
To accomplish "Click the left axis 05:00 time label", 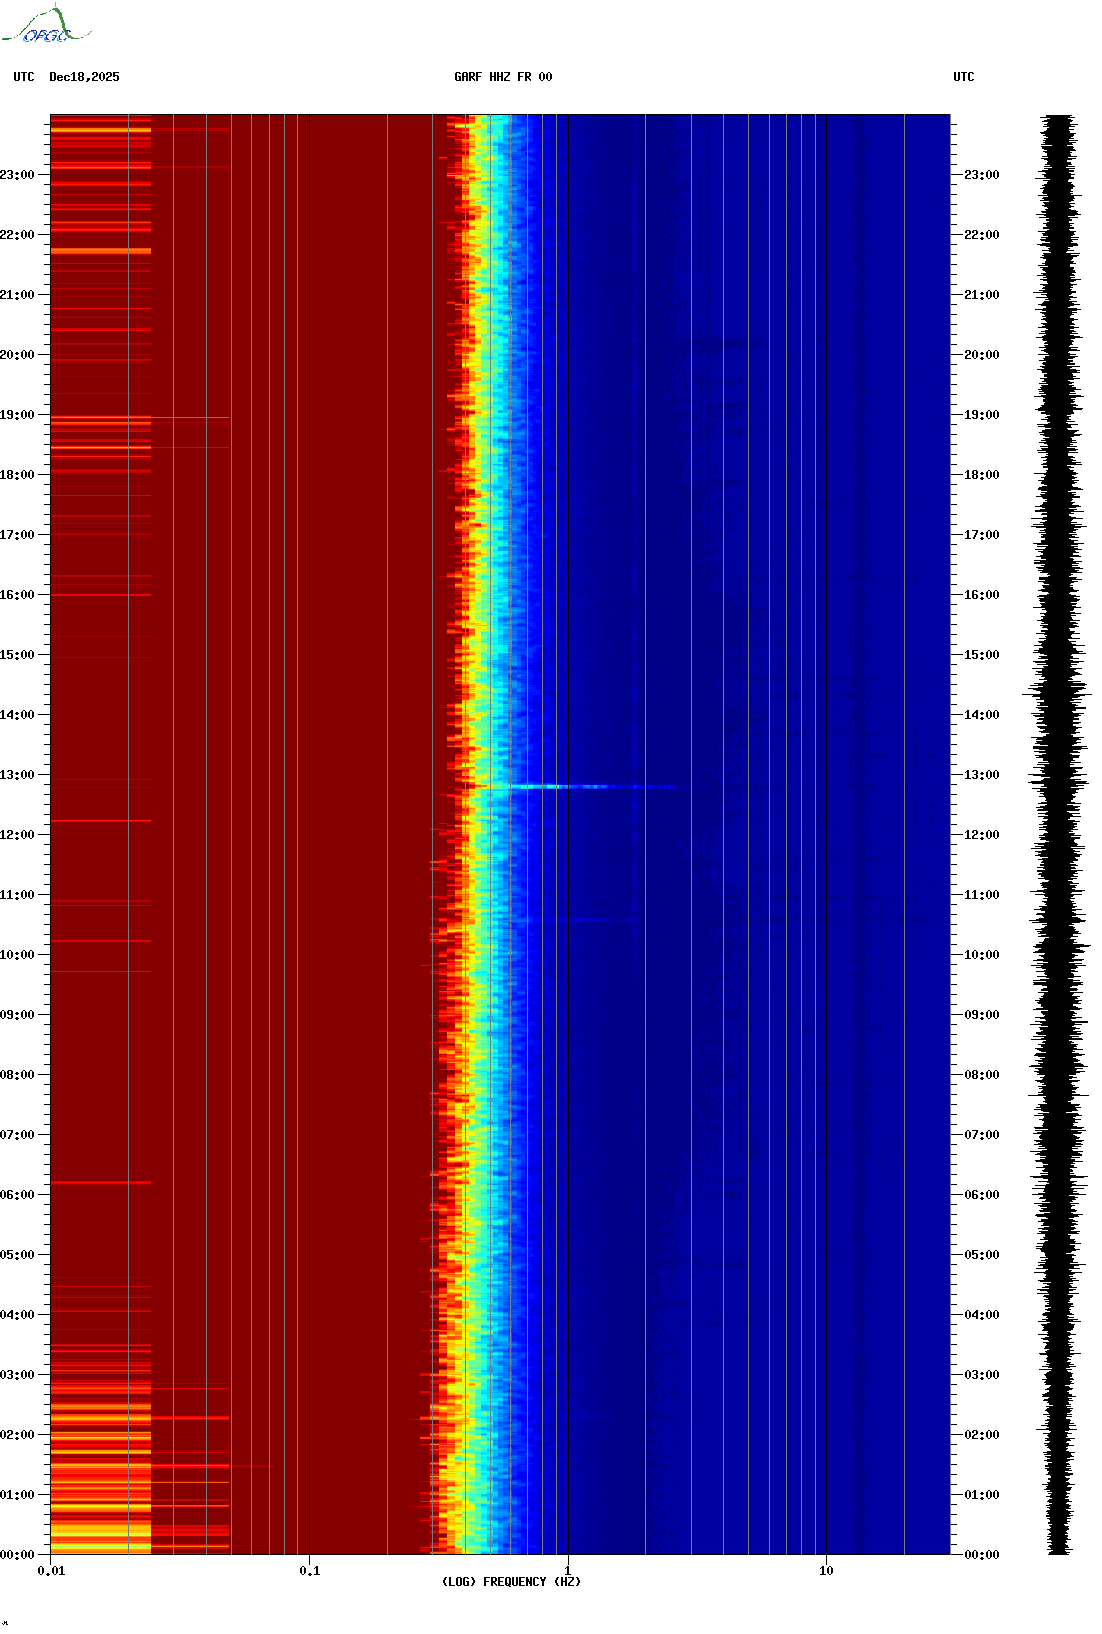I will coord(17,1255).
